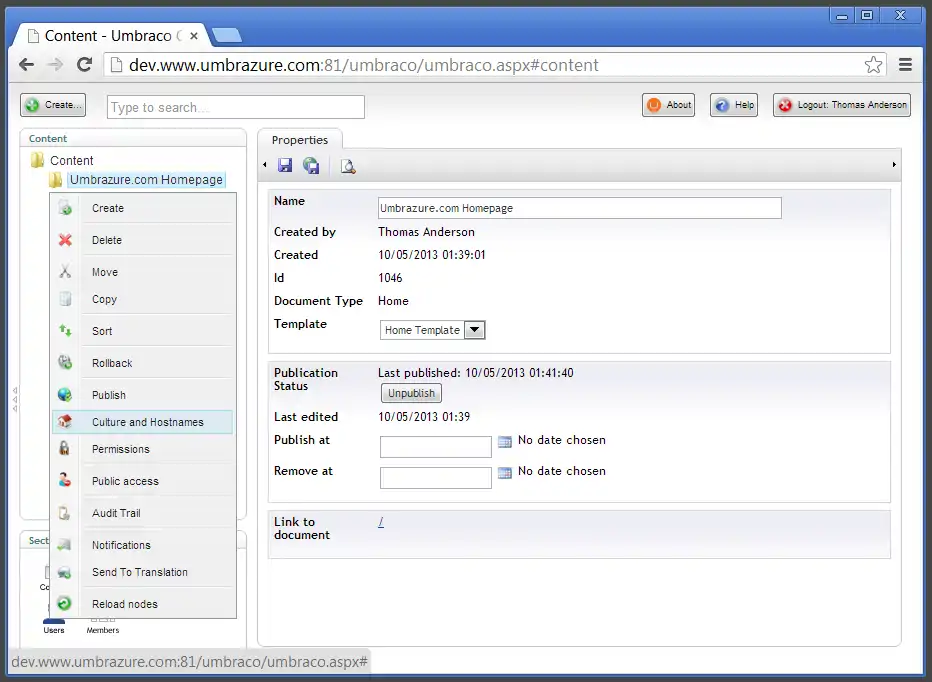Click the Save disk icon in toolbar
This screenshot has height=682, width=932.
point(285,165)
